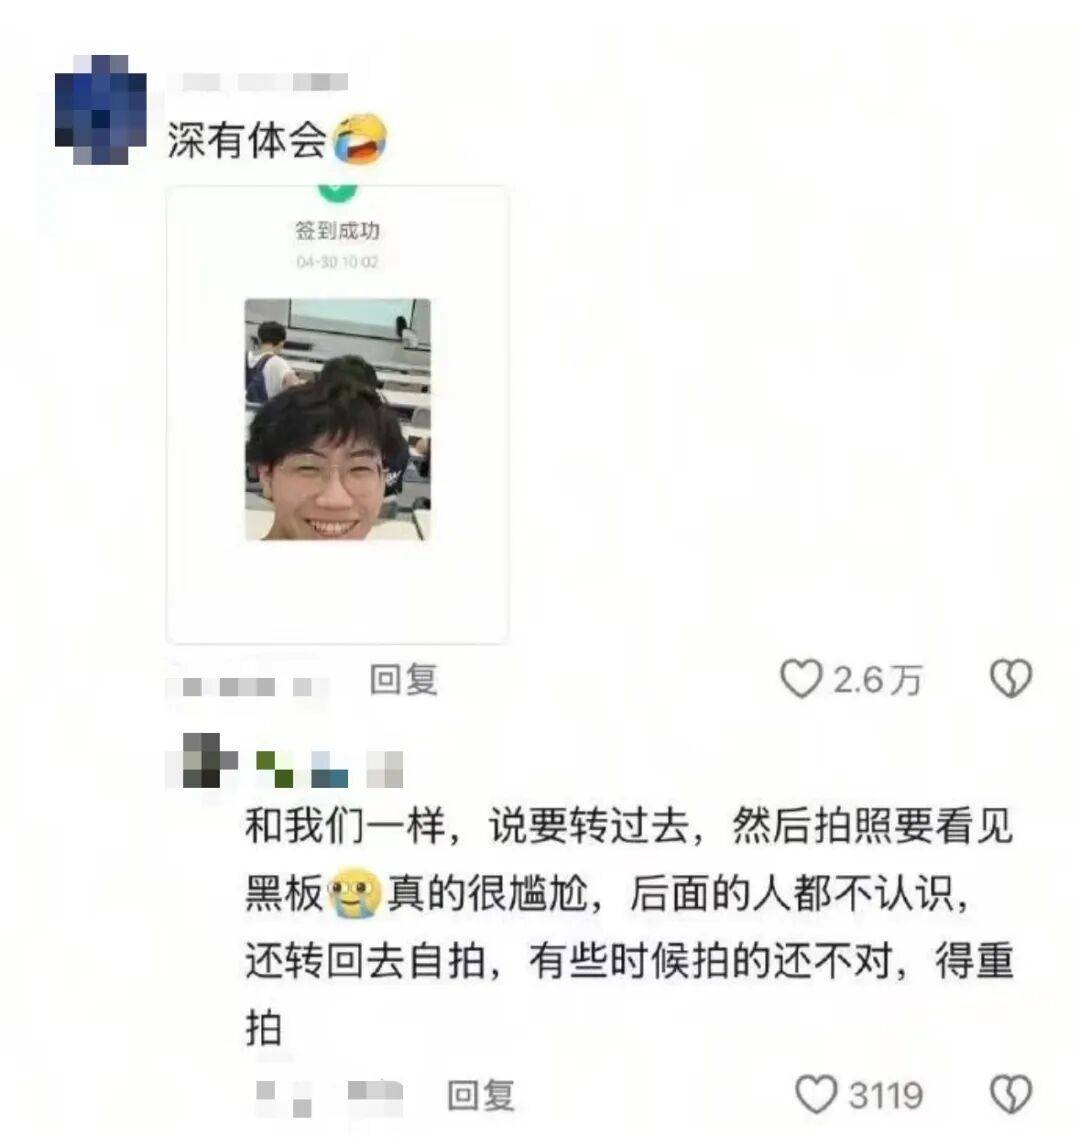Tap the green checkmark atop the sign-in card
Image resolution: width=1080 pixels, height=1147 pixels.
tap(337, 190)
